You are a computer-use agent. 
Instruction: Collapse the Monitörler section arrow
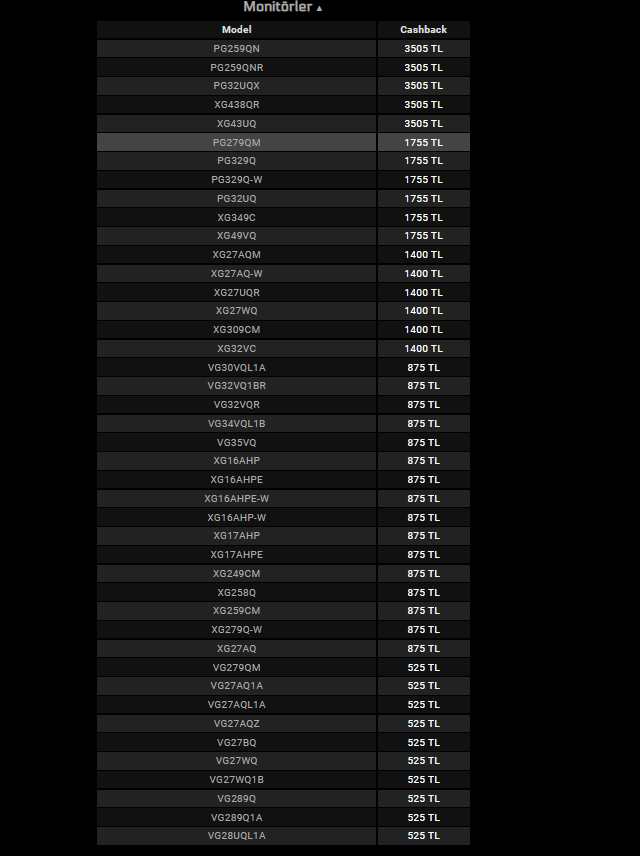click(320, 8)
